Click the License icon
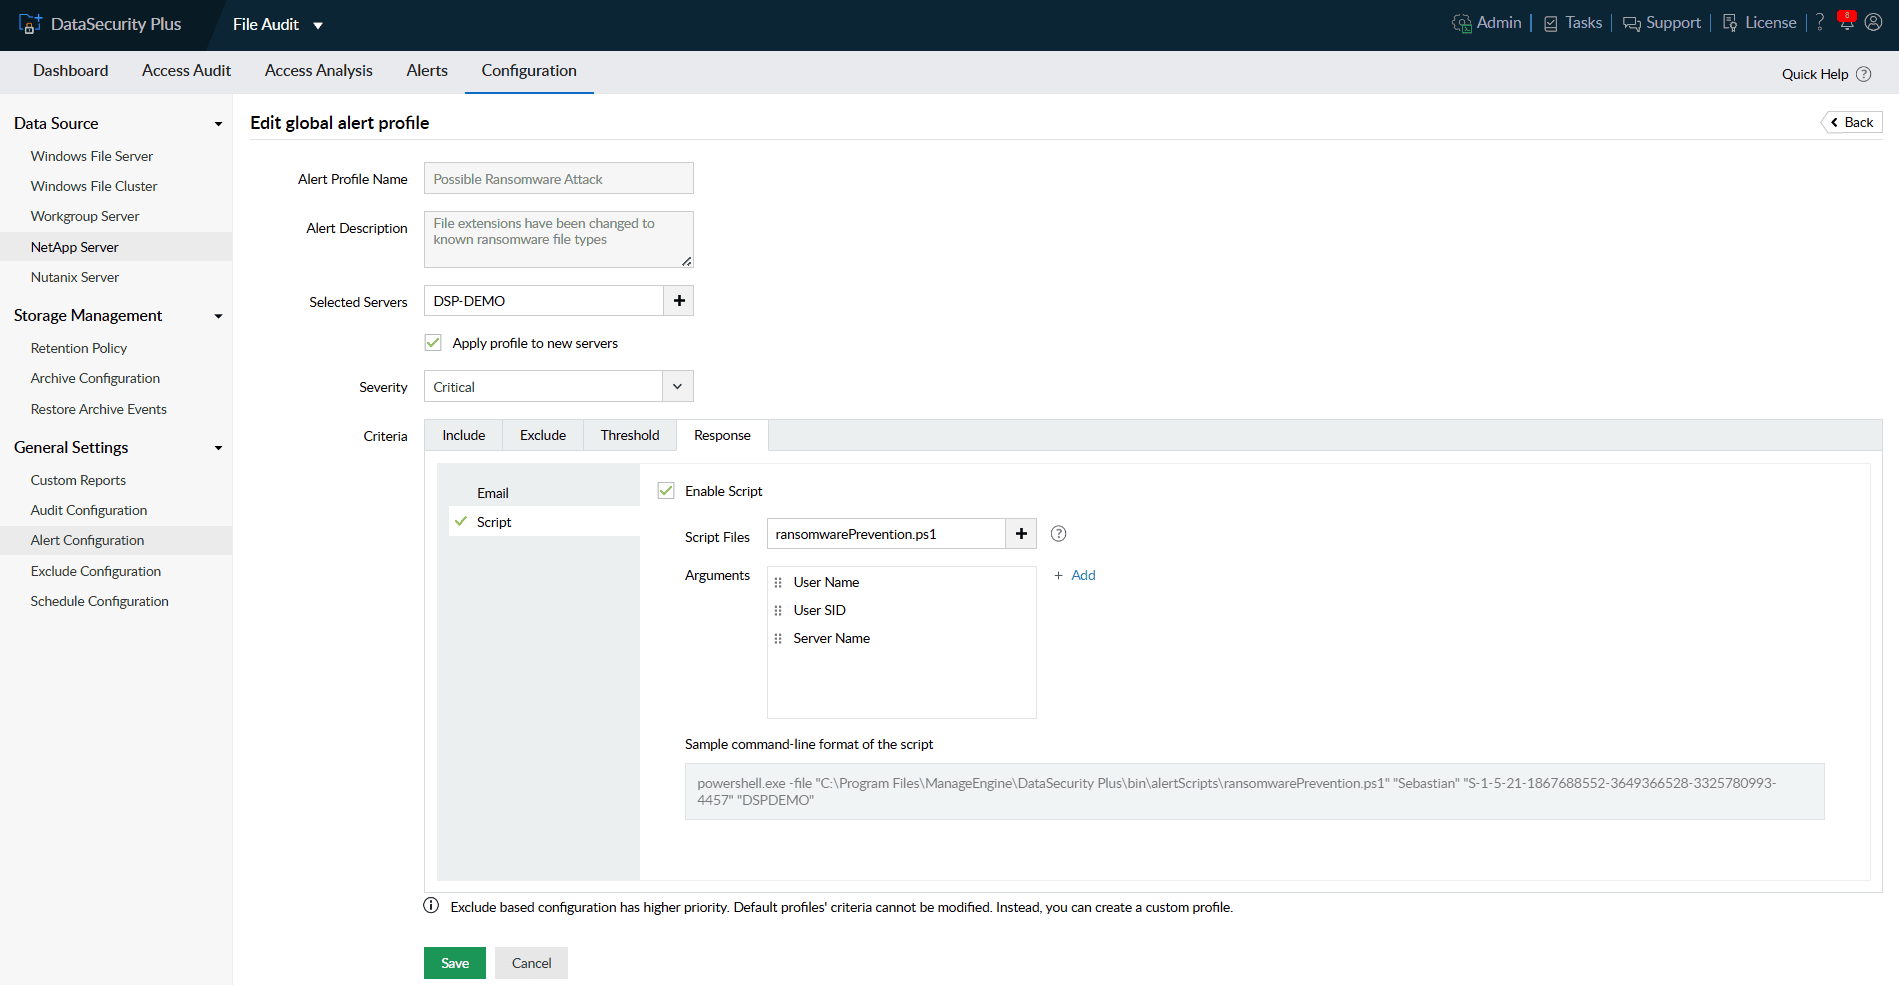 coord(1730,23)
